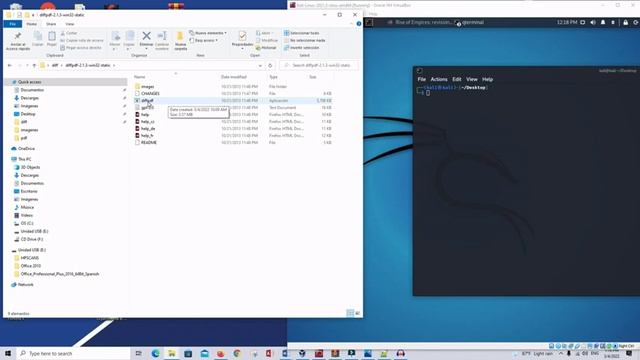640x360 pixels.
Task: Click the Eliminar X icon
Action: pyautogui.click(x=147, y=36)
